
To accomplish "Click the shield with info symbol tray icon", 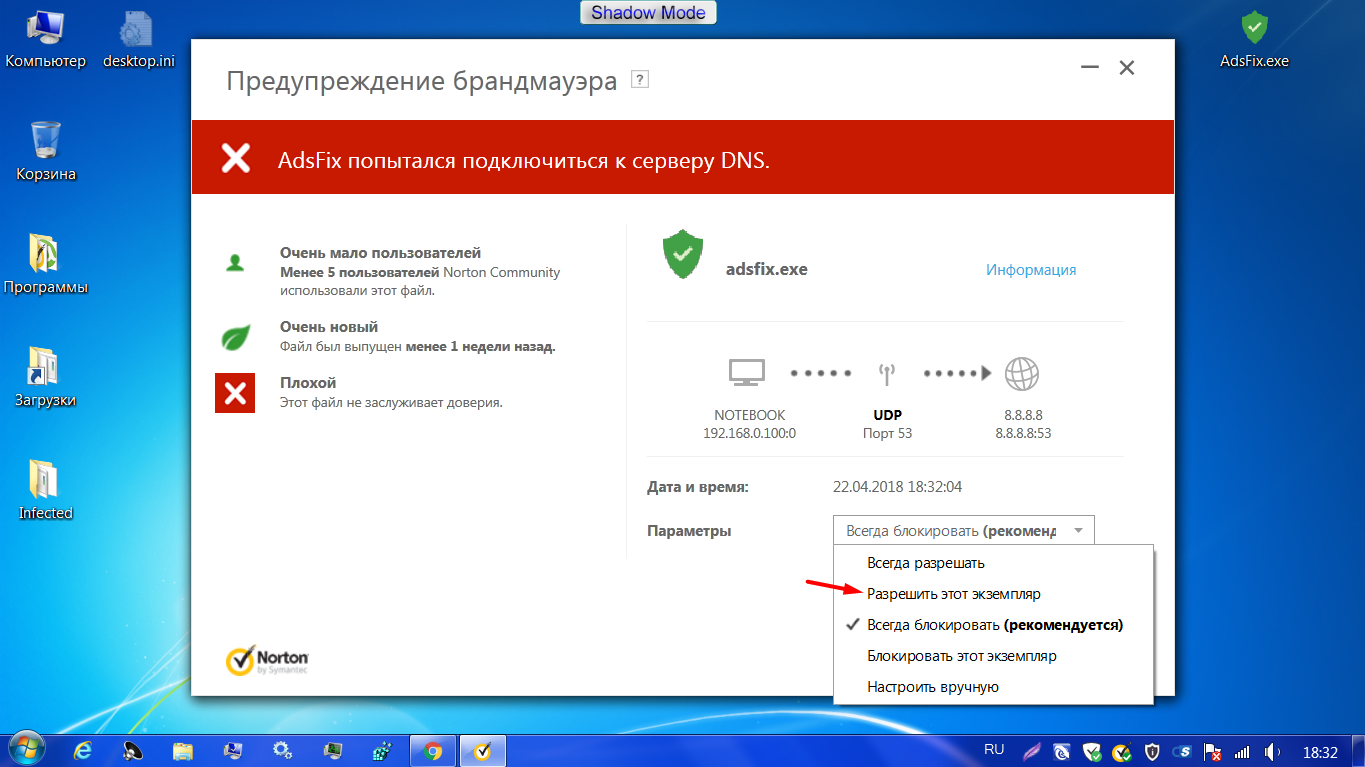I will click(x=1152, y=752).
